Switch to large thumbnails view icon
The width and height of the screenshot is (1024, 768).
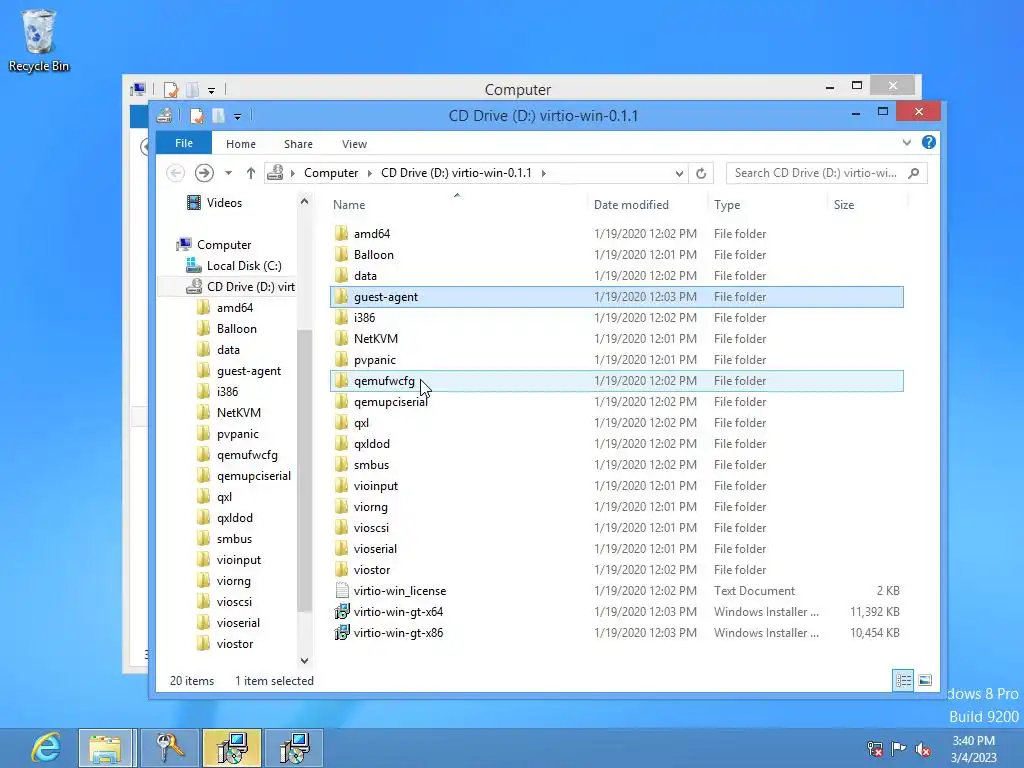click(x=925, y=680)
